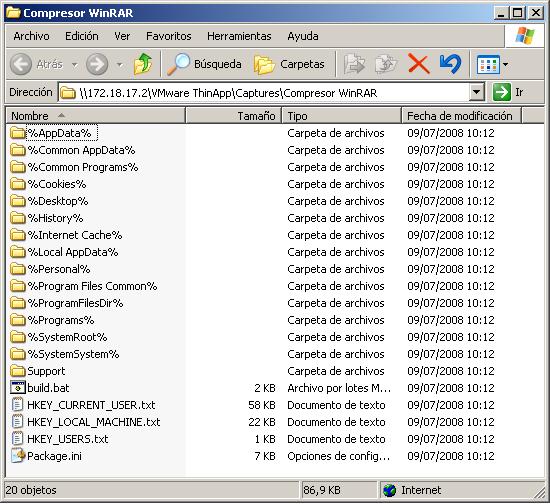Screen dimensions: 550x504
Task: Open the Herramientas menu
Action: click(239, 36)
